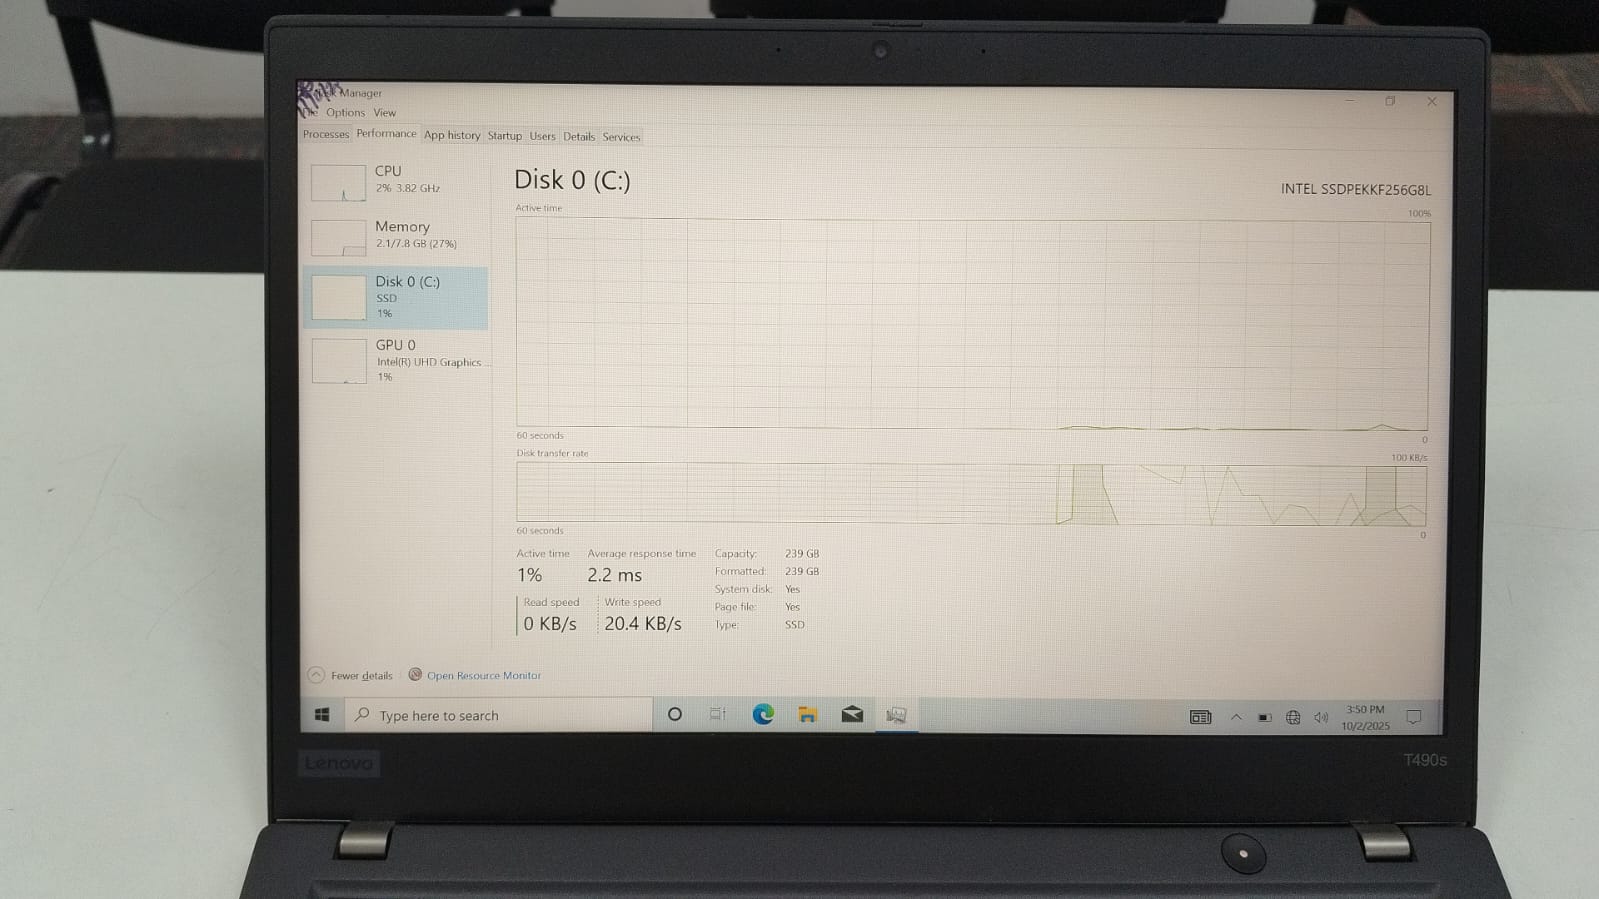Select the CPU performance graph thumbnail
The image size is (1599, 899).
pyautogui.click(x=338, y=183)
